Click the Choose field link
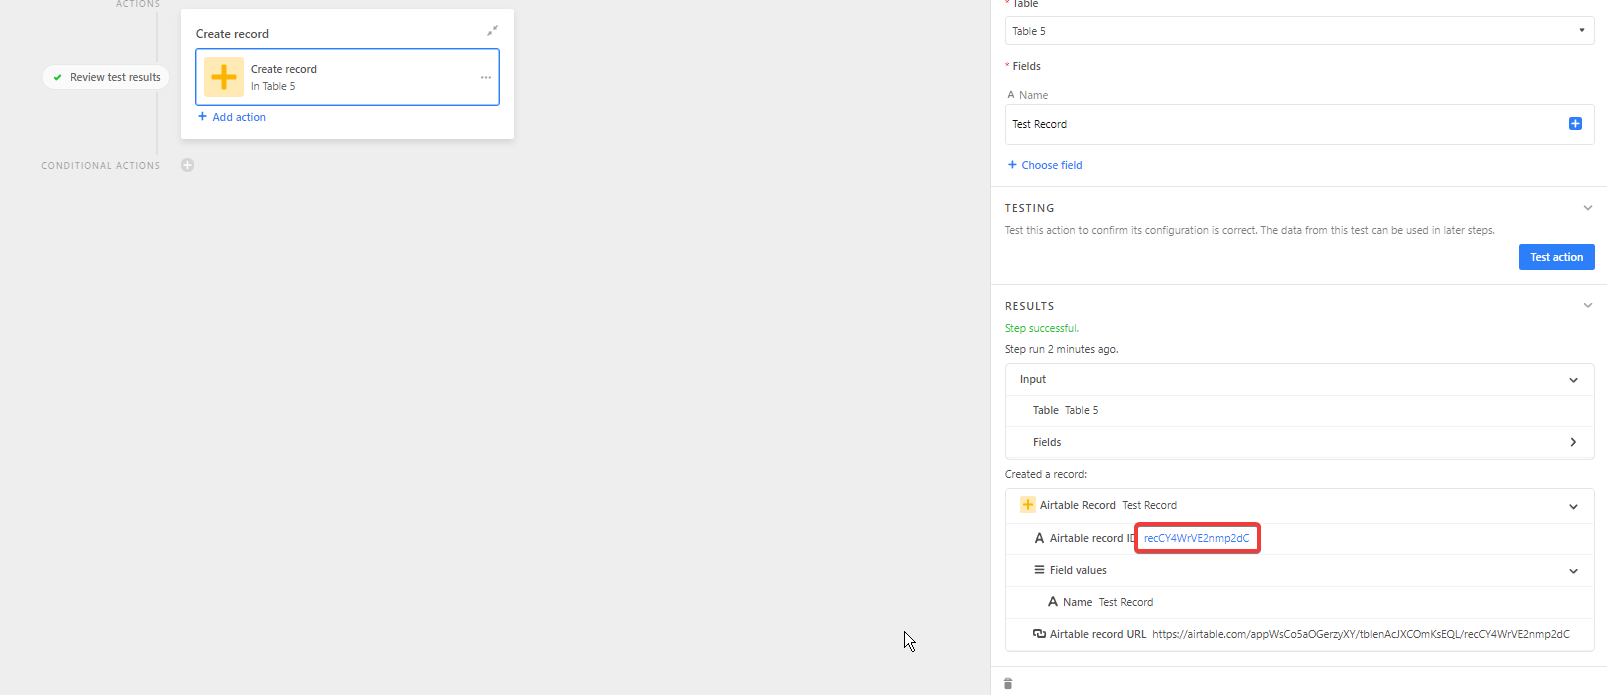Screen dimensions: 1607x695 [x=1045, y=165]
